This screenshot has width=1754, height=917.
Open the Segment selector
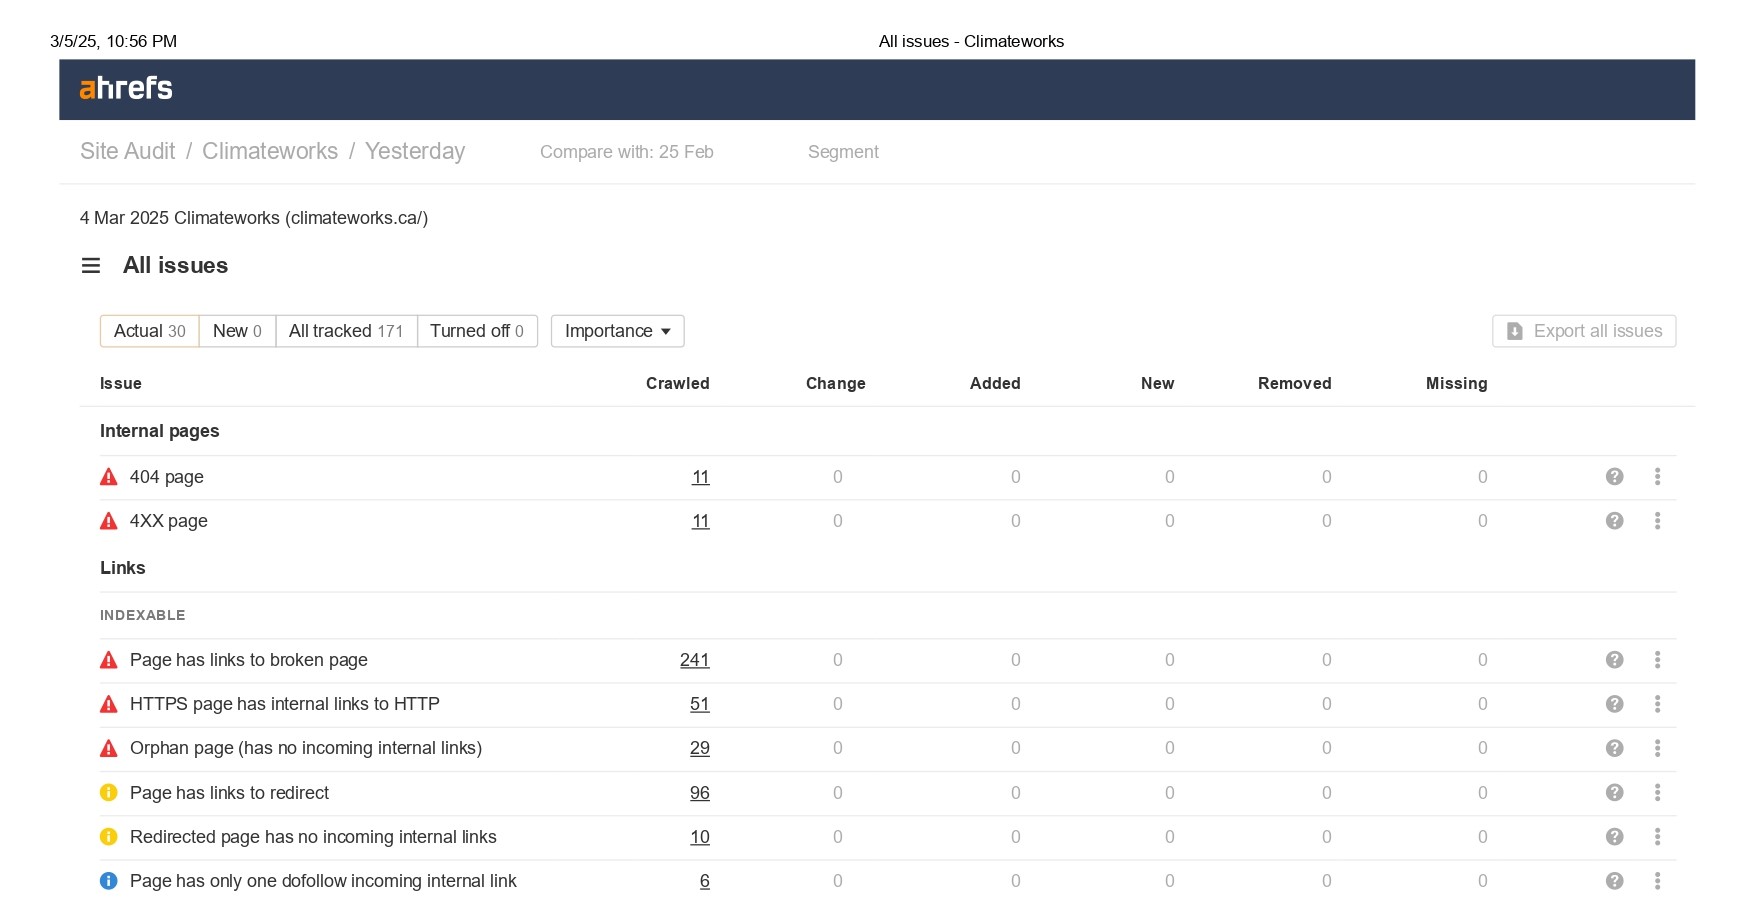tap(843, 152)
